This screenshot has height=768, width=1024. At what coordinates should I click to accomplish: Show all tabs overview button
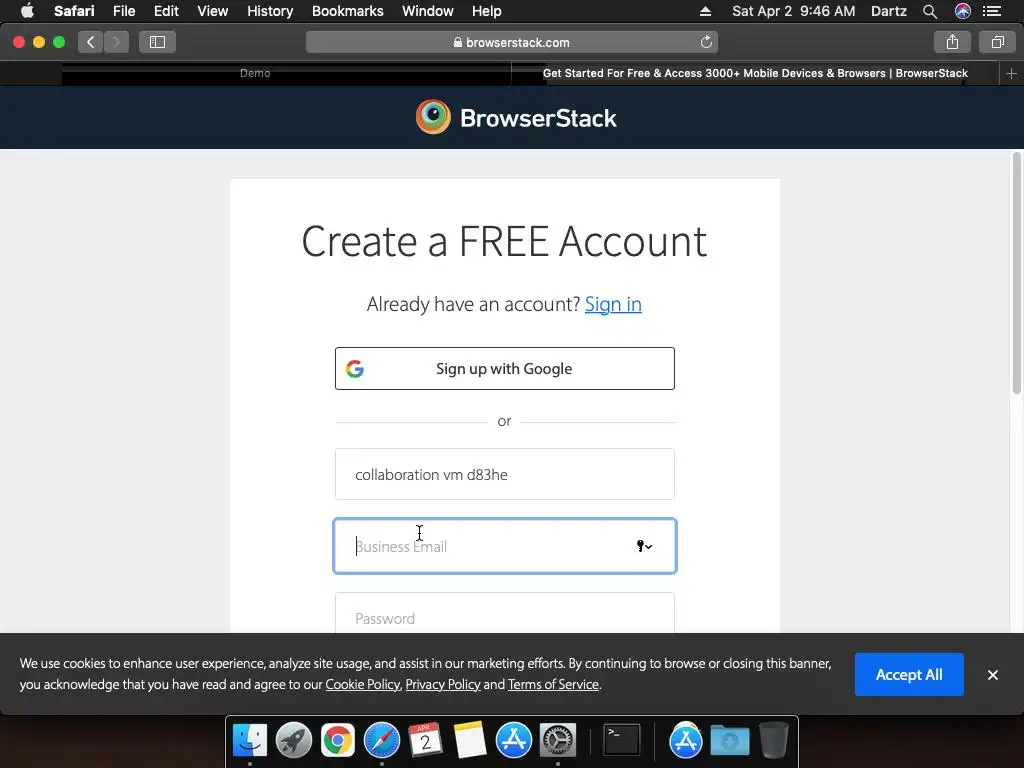coord(997,42)
